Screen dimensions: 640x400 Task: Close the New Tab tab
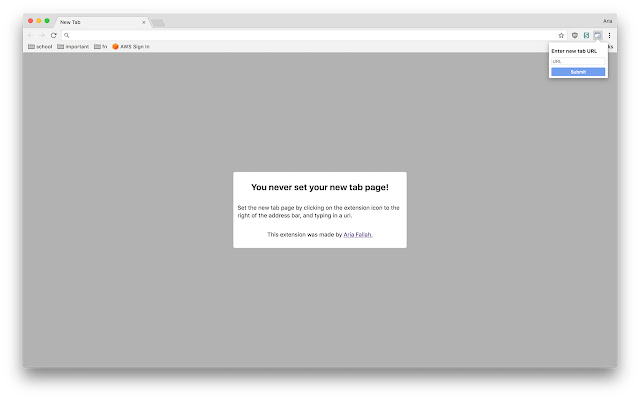pyautogui.click(x=144, y=22)
